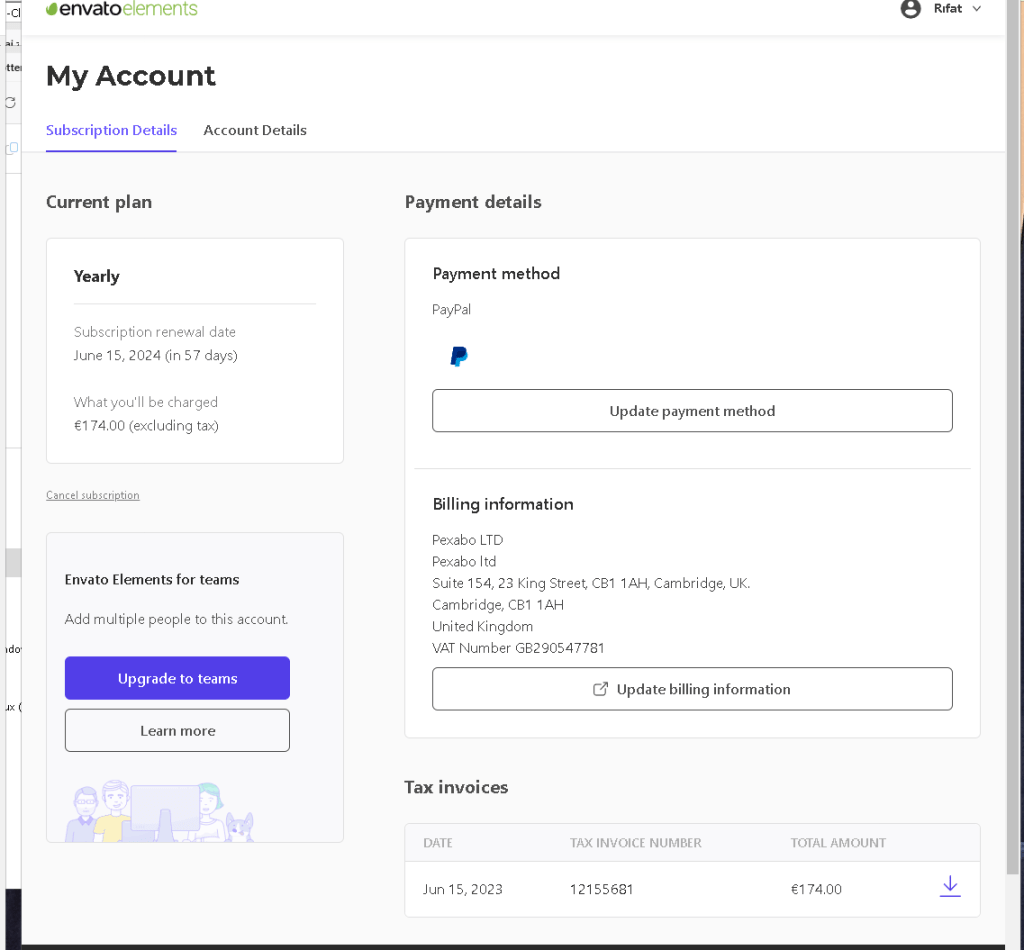Click the Cancel subscription link
Screen dimensions: 1024x950
tap(93, 495)
